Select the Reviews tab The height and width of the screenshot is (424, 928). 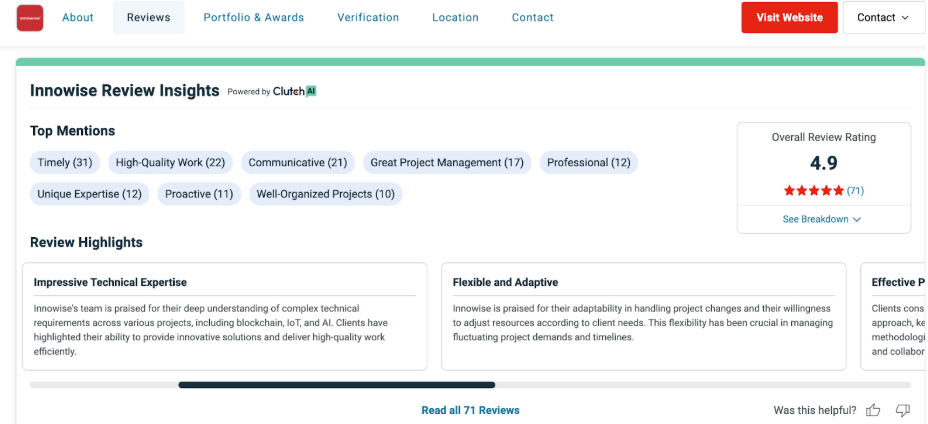click(149, 17)
